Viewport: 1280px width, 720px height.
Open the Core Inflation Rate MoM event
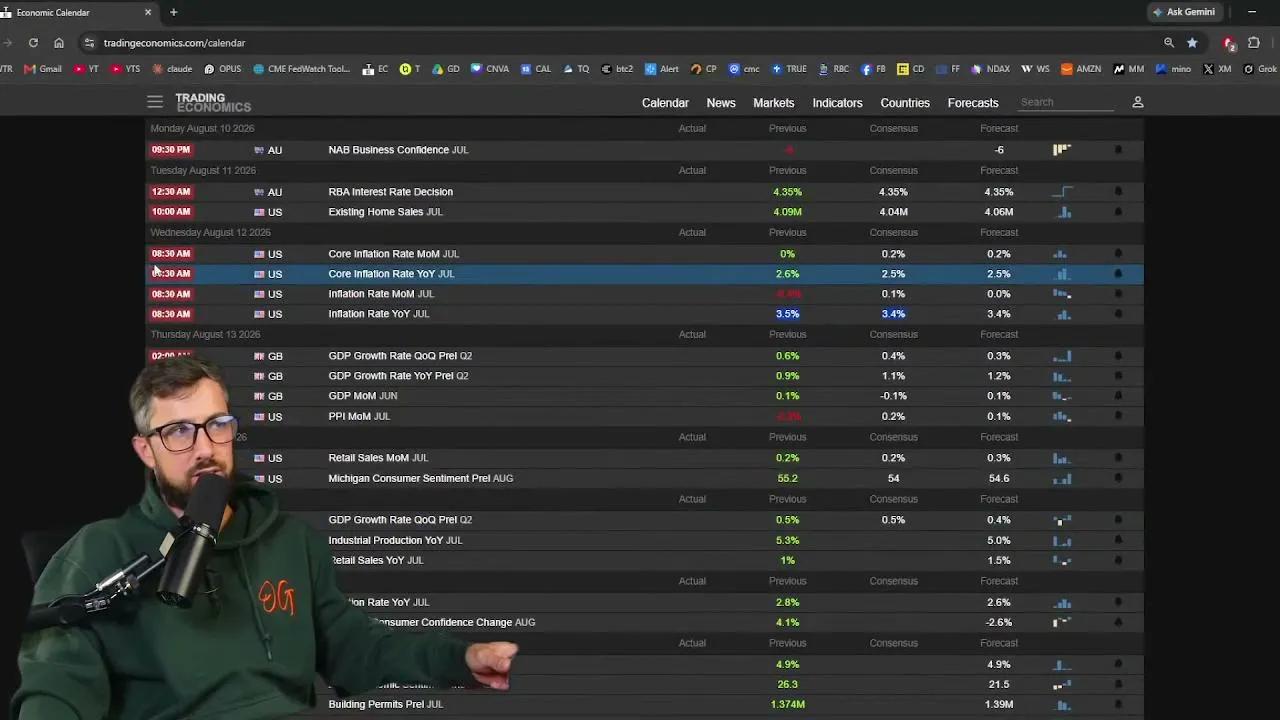pos(394,254)
